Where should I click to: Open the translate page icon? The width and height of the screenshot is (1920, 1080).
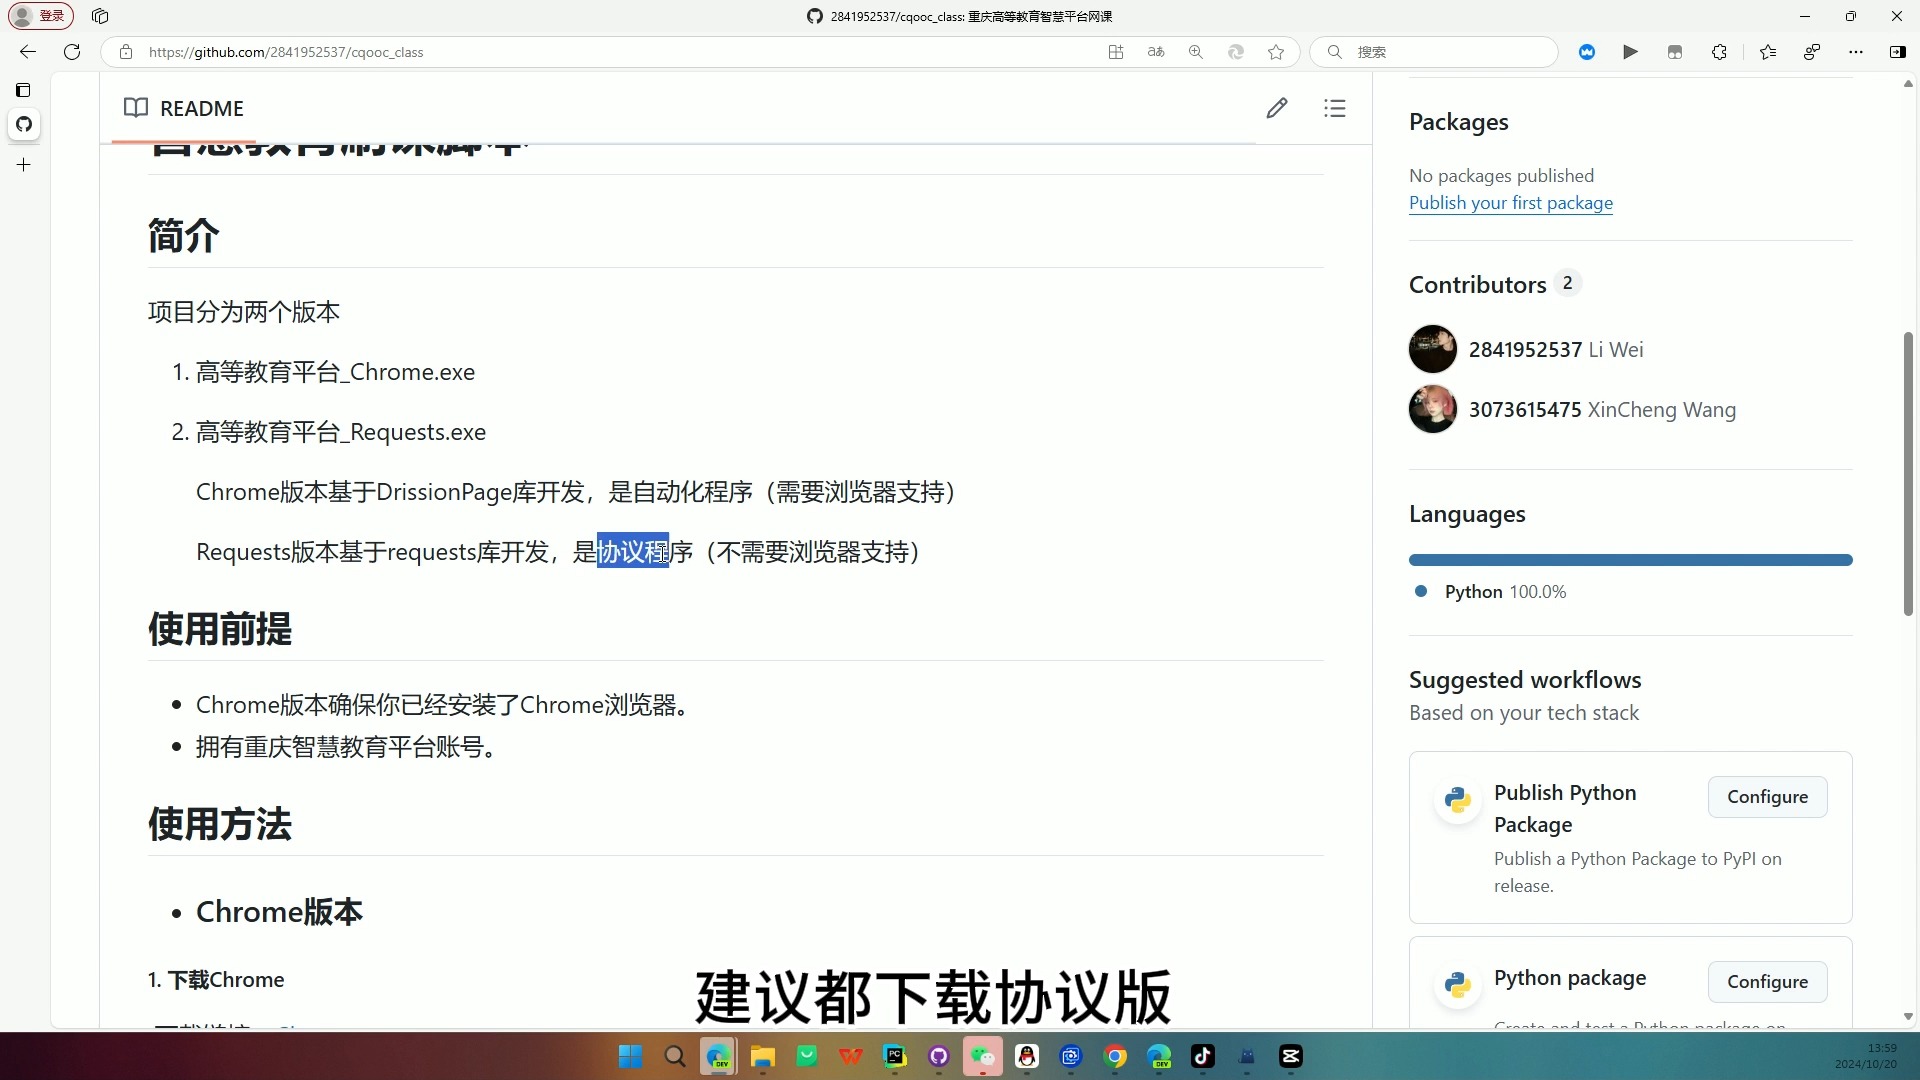1156,52
